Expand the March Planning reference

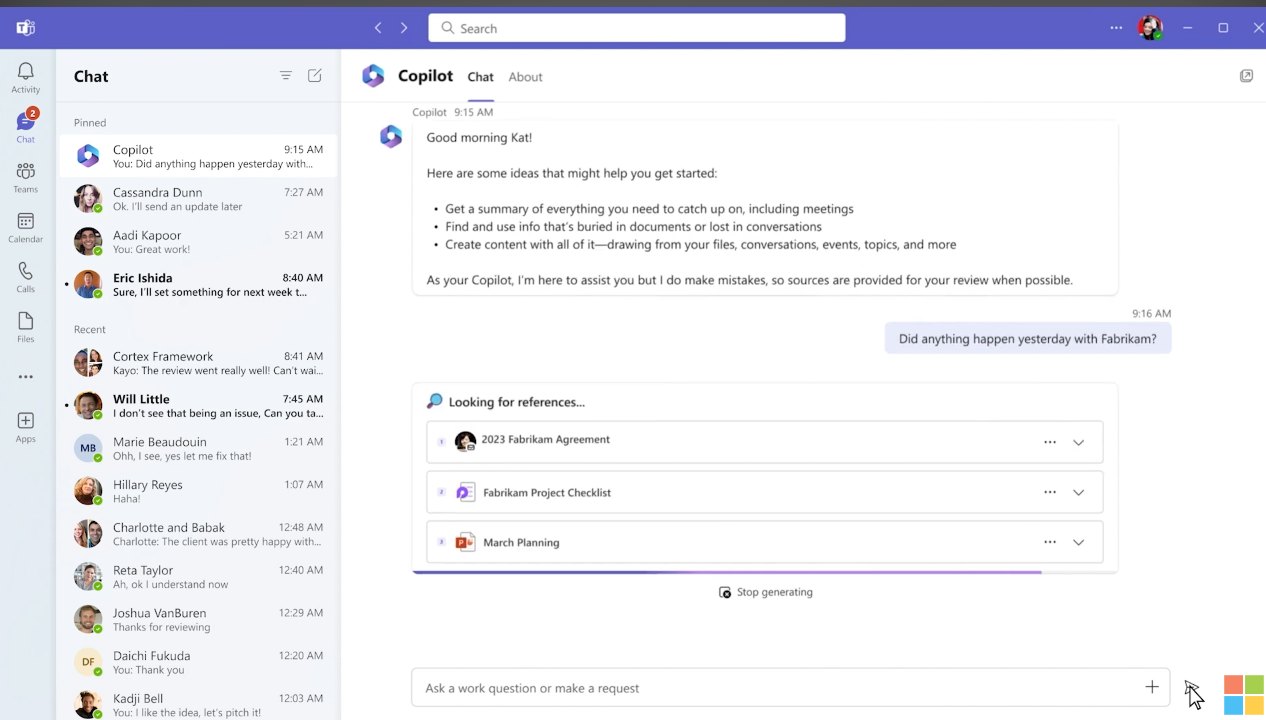(x=1078, y=542)
